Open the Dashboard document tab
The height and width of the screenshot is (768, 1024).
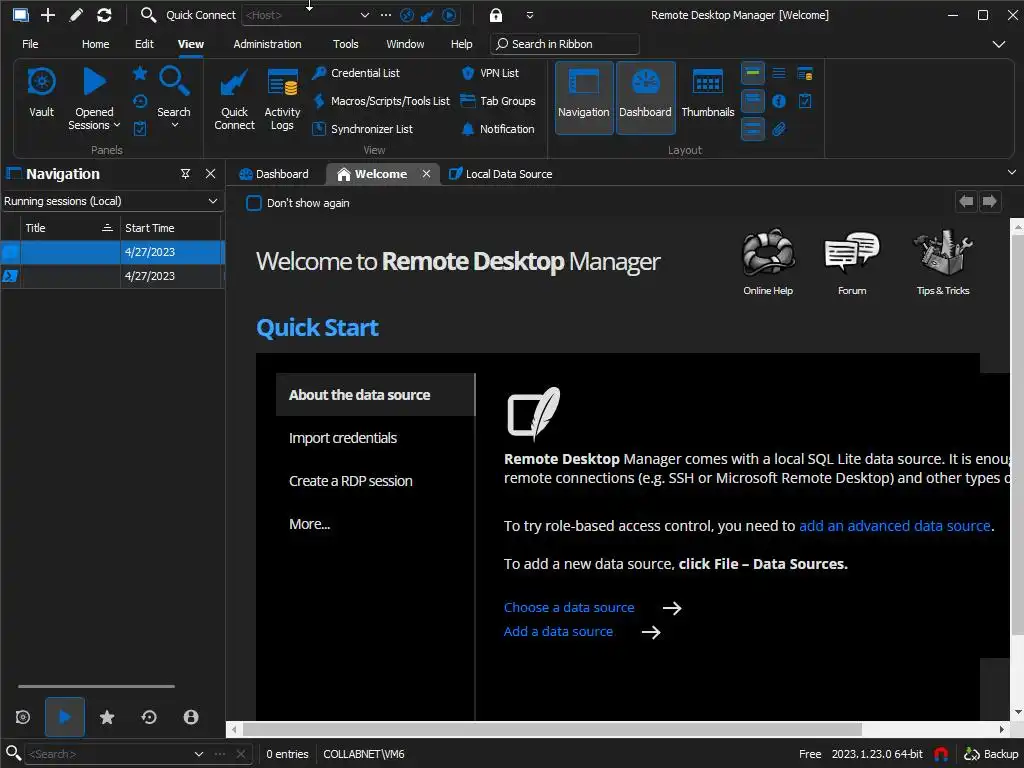click(x=275, y=174)
